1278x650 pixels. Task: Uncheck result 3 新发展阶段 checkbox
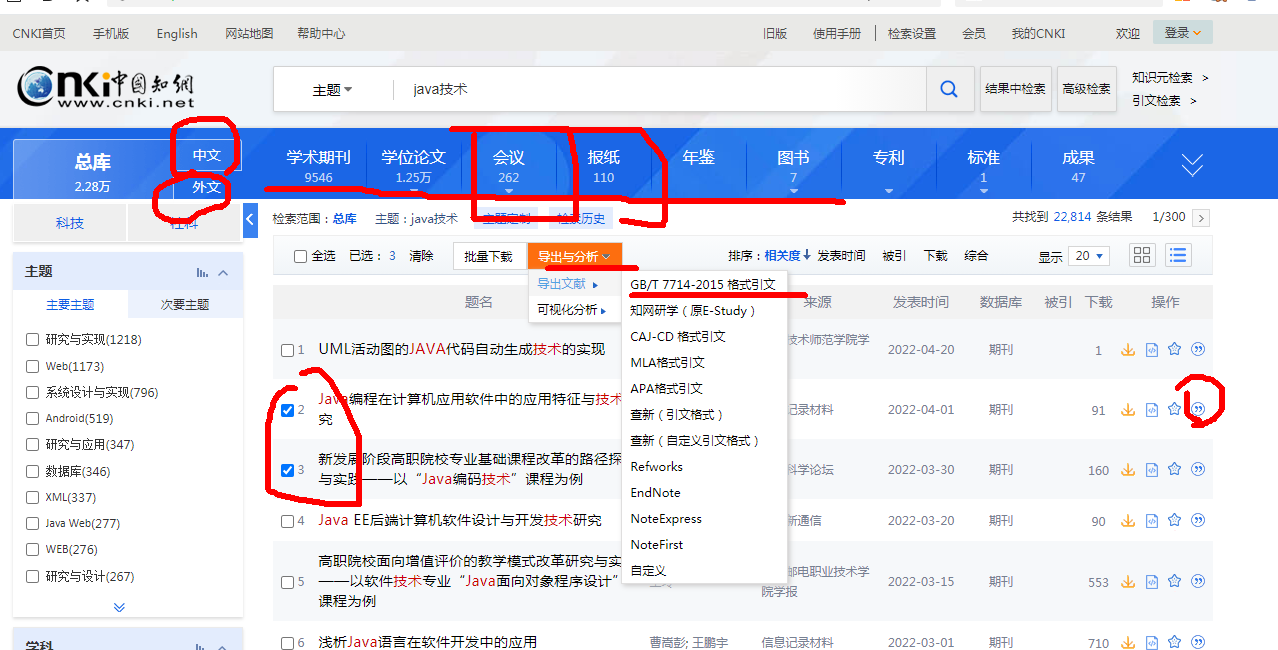(288, 470)
